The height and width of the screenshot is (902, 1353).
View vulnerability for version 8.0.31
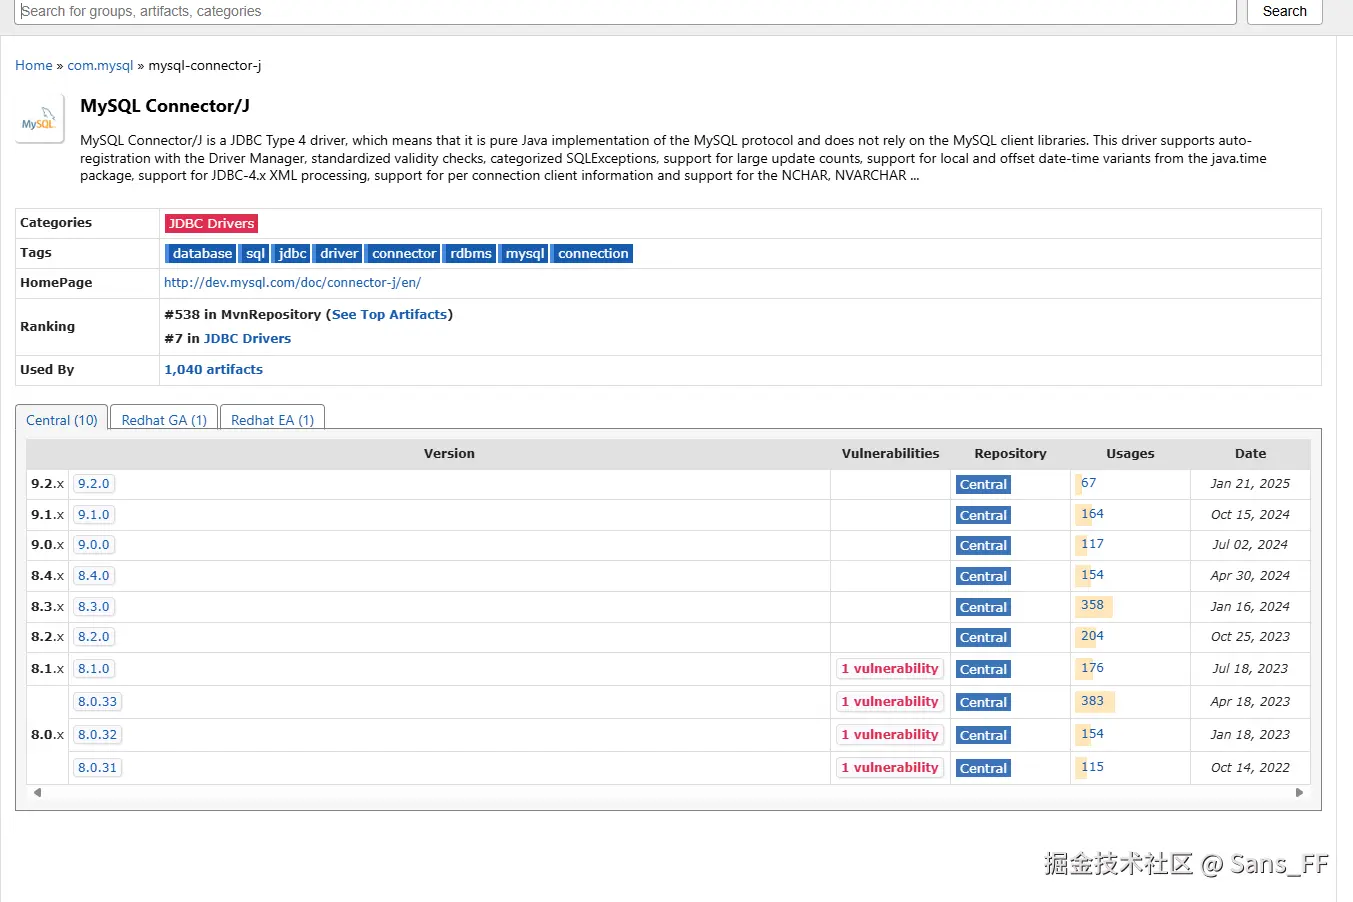click(x=890, y=768)
